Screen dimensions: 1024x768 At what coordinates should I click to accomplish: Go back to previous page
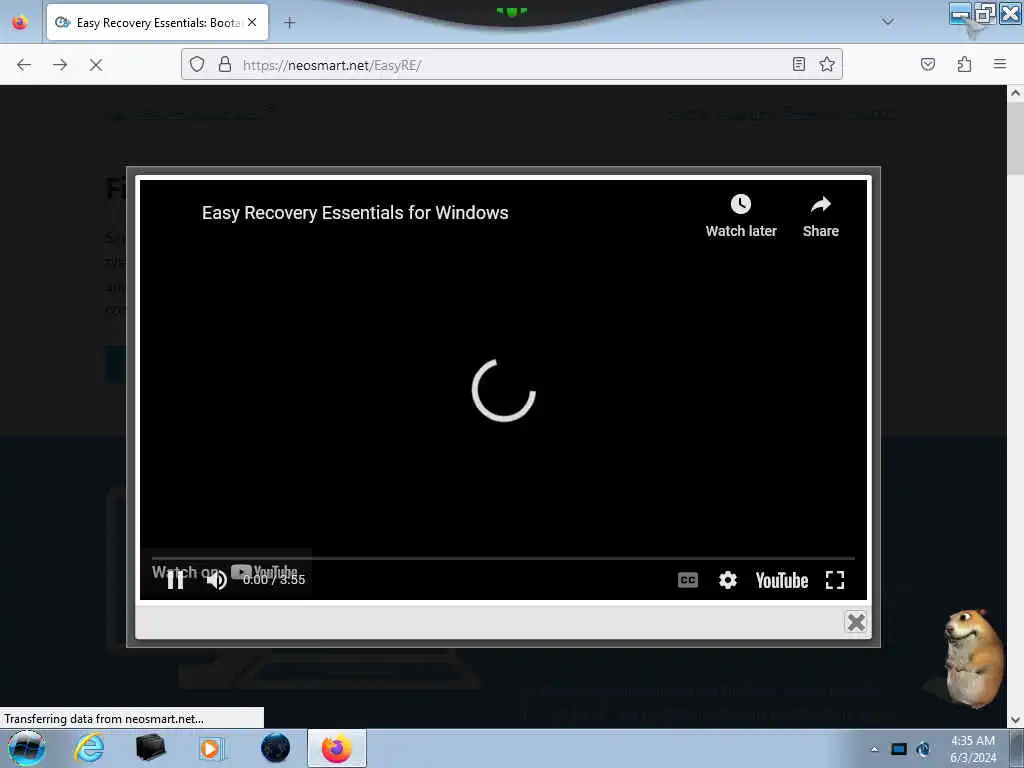[x=24, y=65]
